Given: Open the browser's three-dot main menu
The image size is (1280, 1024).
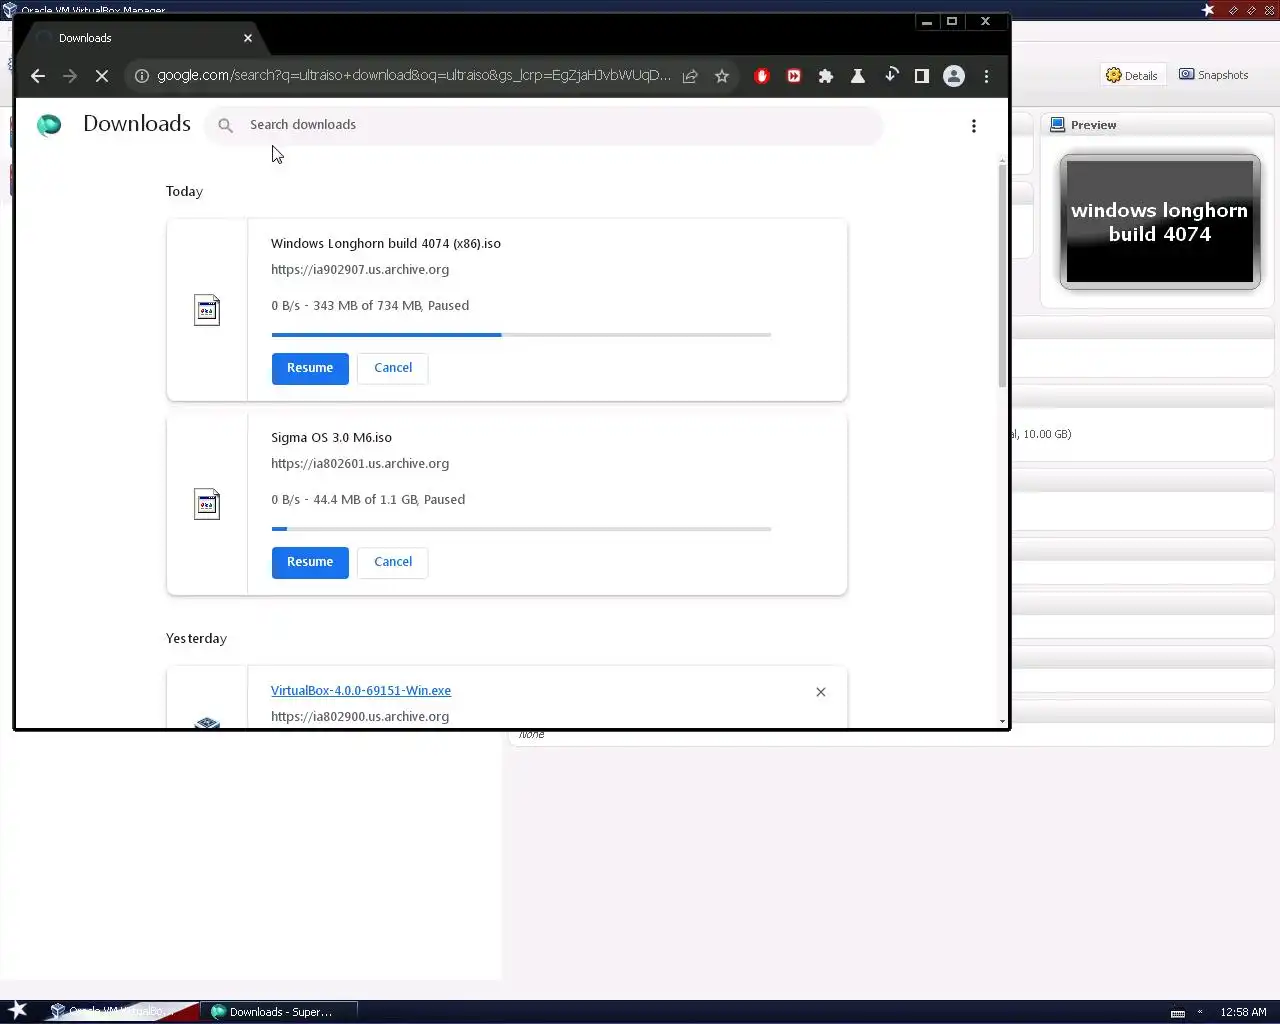Looking at the screenshot, I should (986, 76).
